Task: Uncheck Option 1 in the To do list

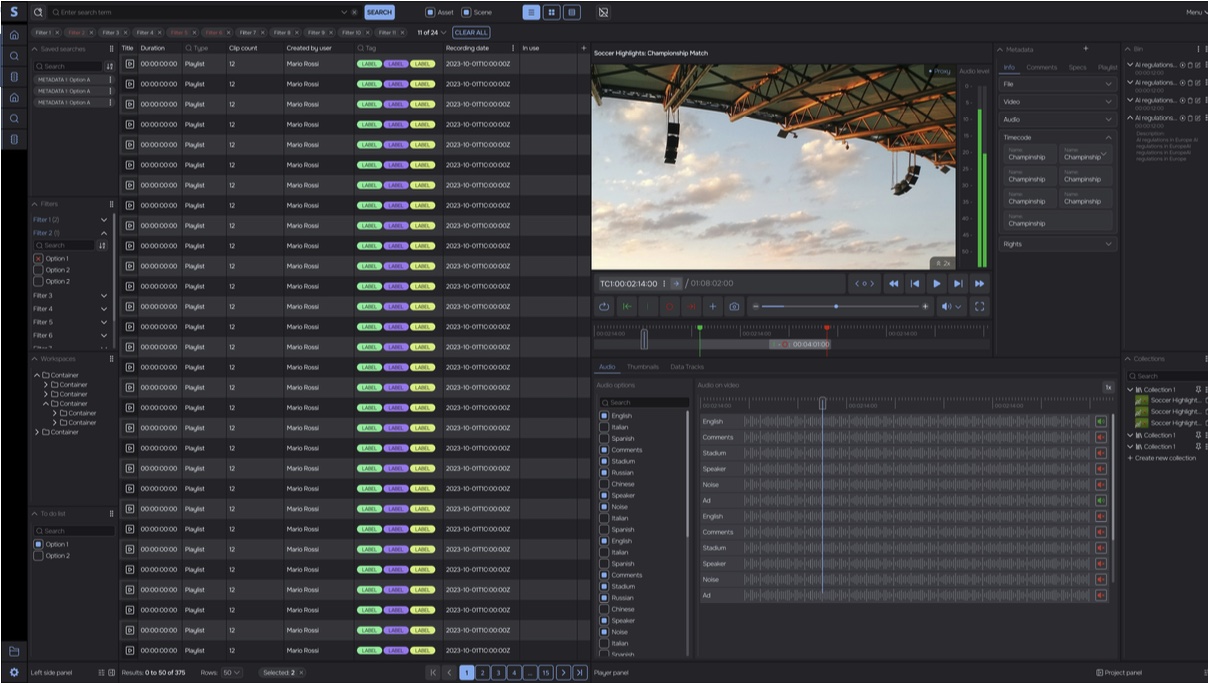Action: 39,544
